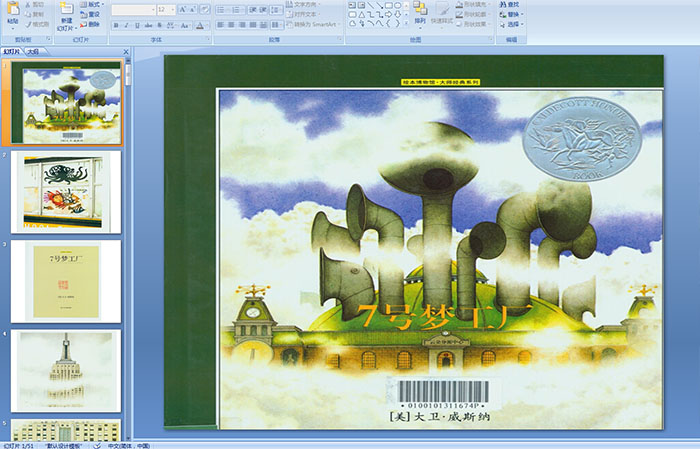This screenshot has height=449, width=700.
Task: Select the Down Arrow block shape
Action: [x=398, y=15]
